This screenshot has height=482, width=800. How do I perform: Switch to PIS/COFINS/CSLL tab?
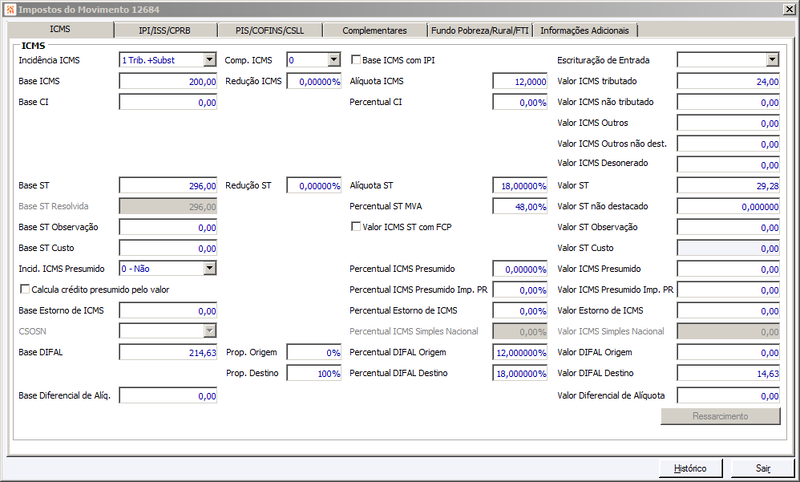tap(270, 31)
